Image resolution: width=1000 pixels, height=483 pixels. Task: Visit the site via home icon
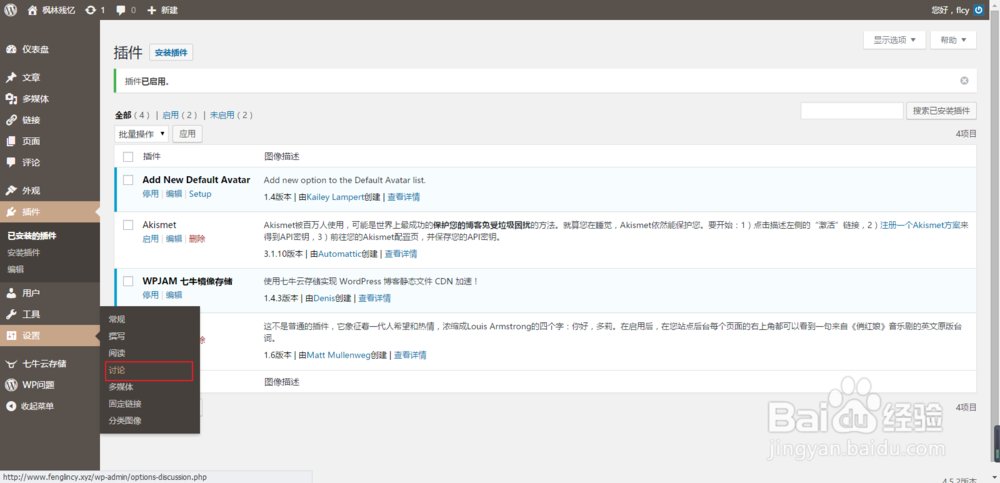(33, 10)
